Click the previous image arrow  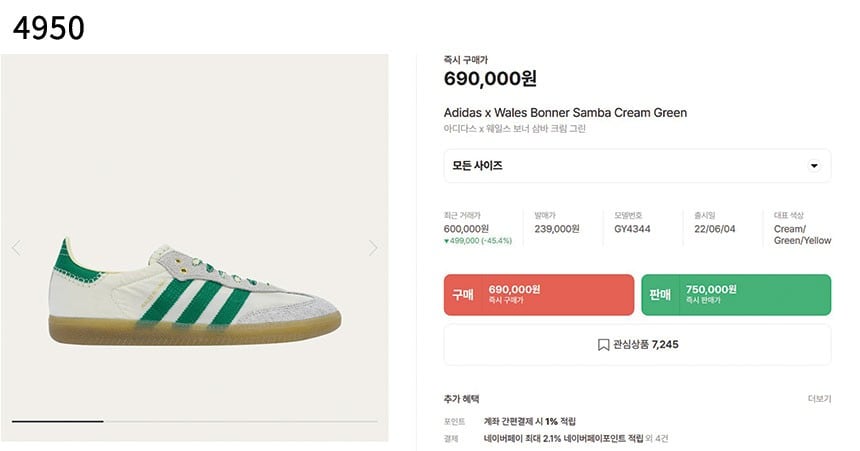click(16, 248)
